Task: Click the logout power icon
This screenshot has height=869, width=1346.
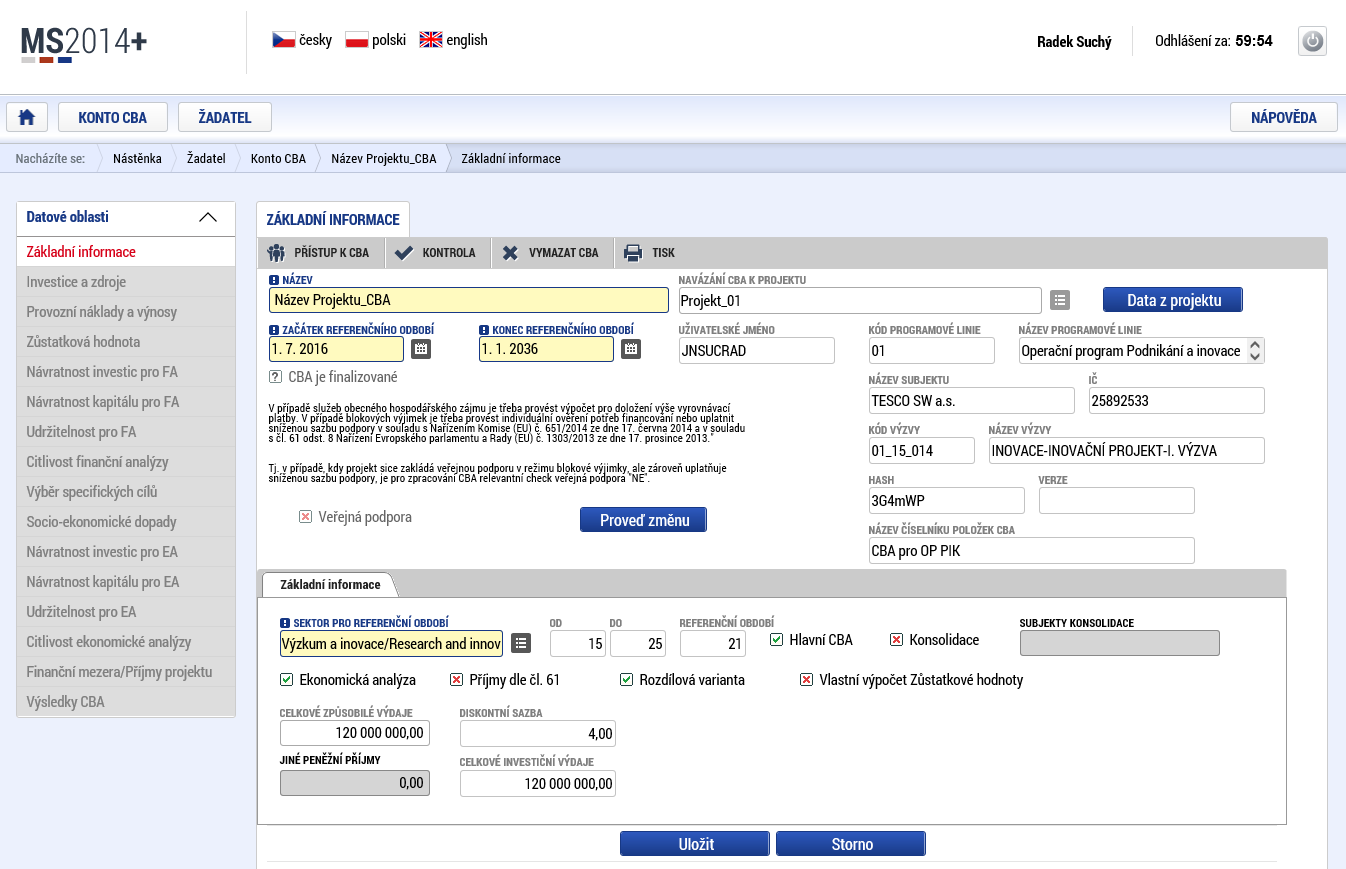Action: 1312,41
